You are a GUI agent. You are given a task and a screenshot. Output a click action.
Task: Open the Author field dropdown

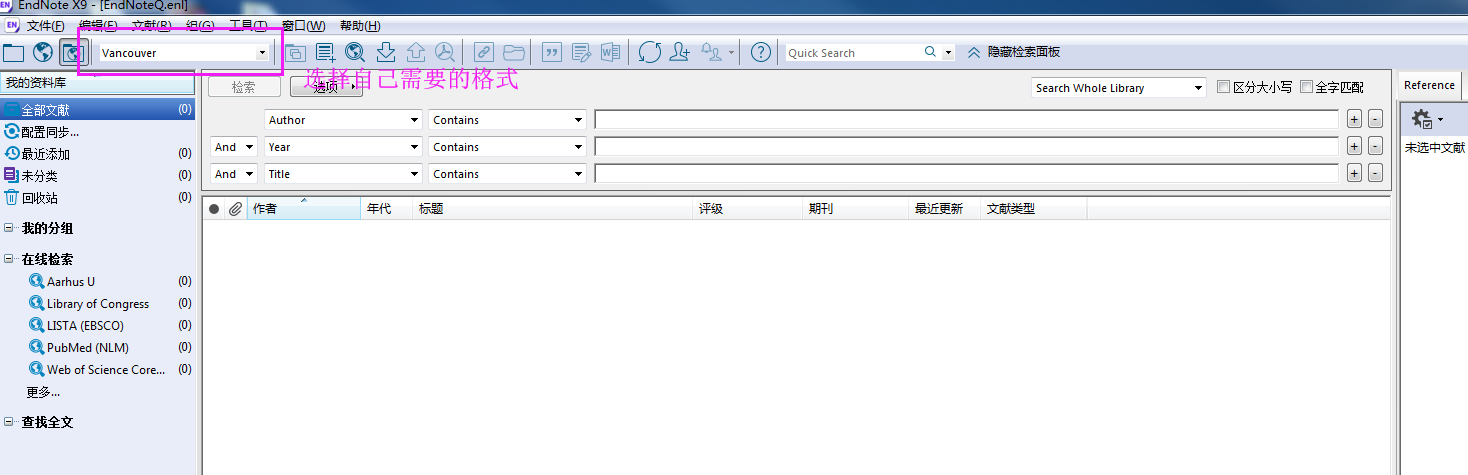(x=343, y=120)
